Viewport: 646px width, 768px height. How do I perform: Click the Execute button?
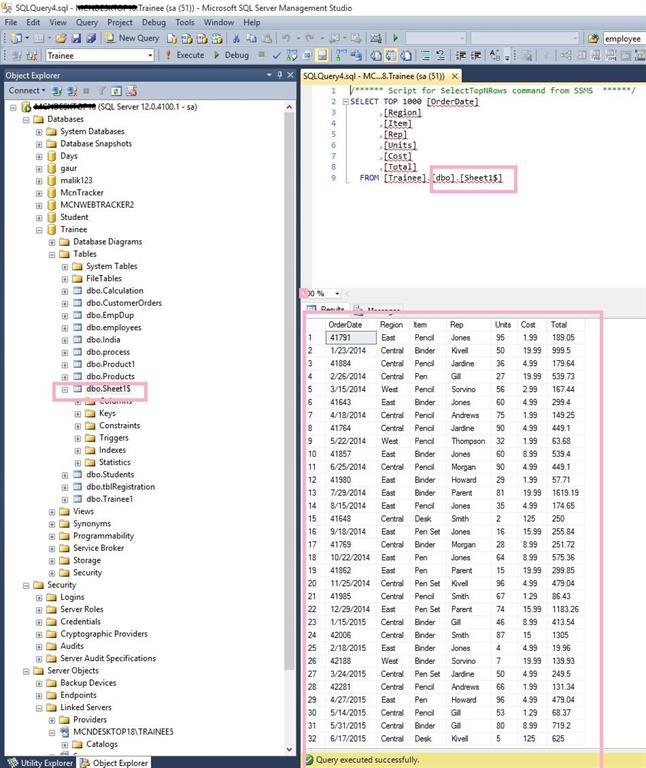(x=185, y=55)
